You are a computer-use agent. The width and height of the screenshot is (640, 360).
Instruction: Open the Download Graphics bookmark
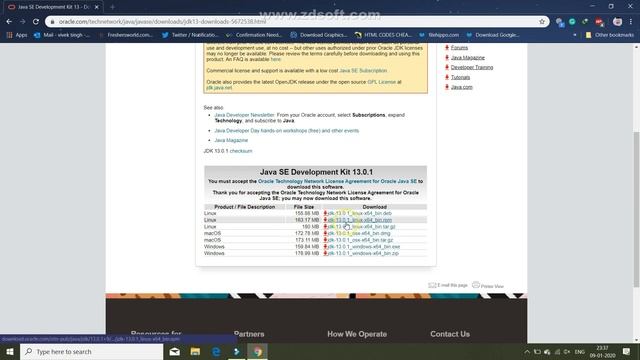point(318,35)
